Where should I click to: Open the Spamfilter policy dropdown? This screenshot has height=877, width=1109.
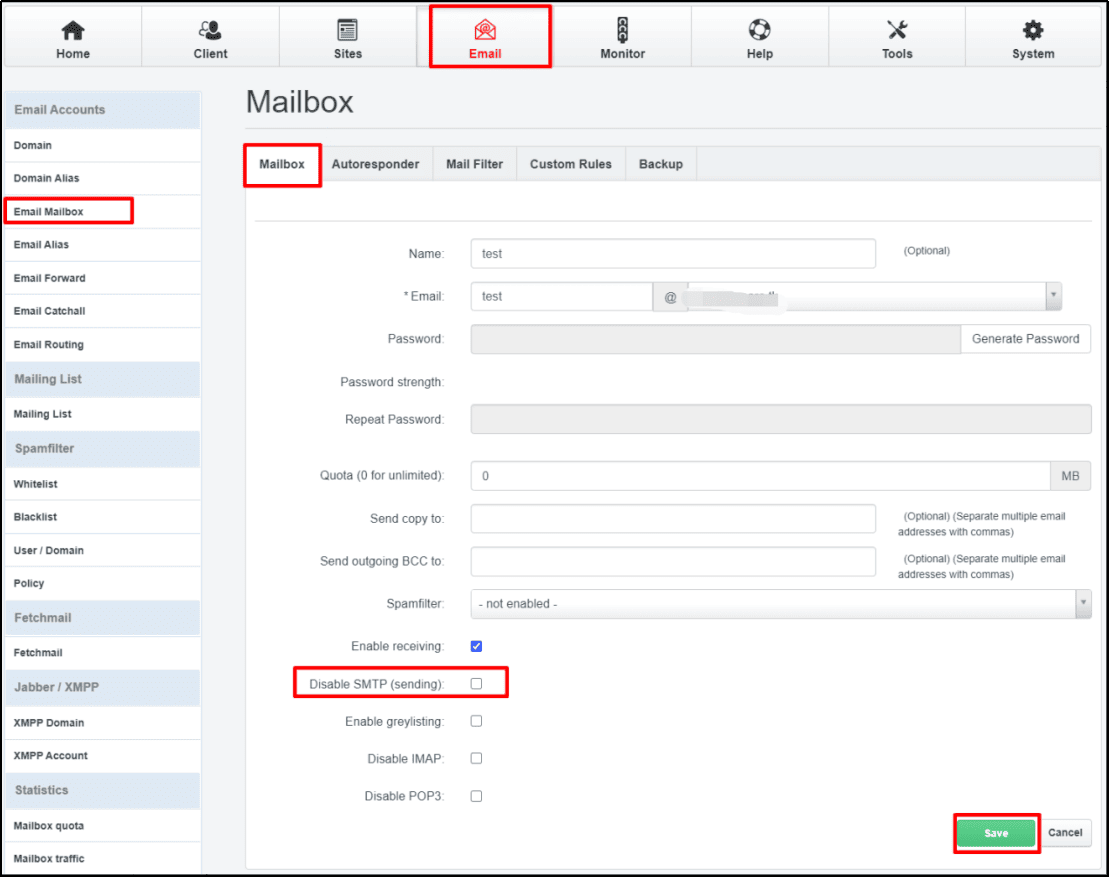coord(781,603)
